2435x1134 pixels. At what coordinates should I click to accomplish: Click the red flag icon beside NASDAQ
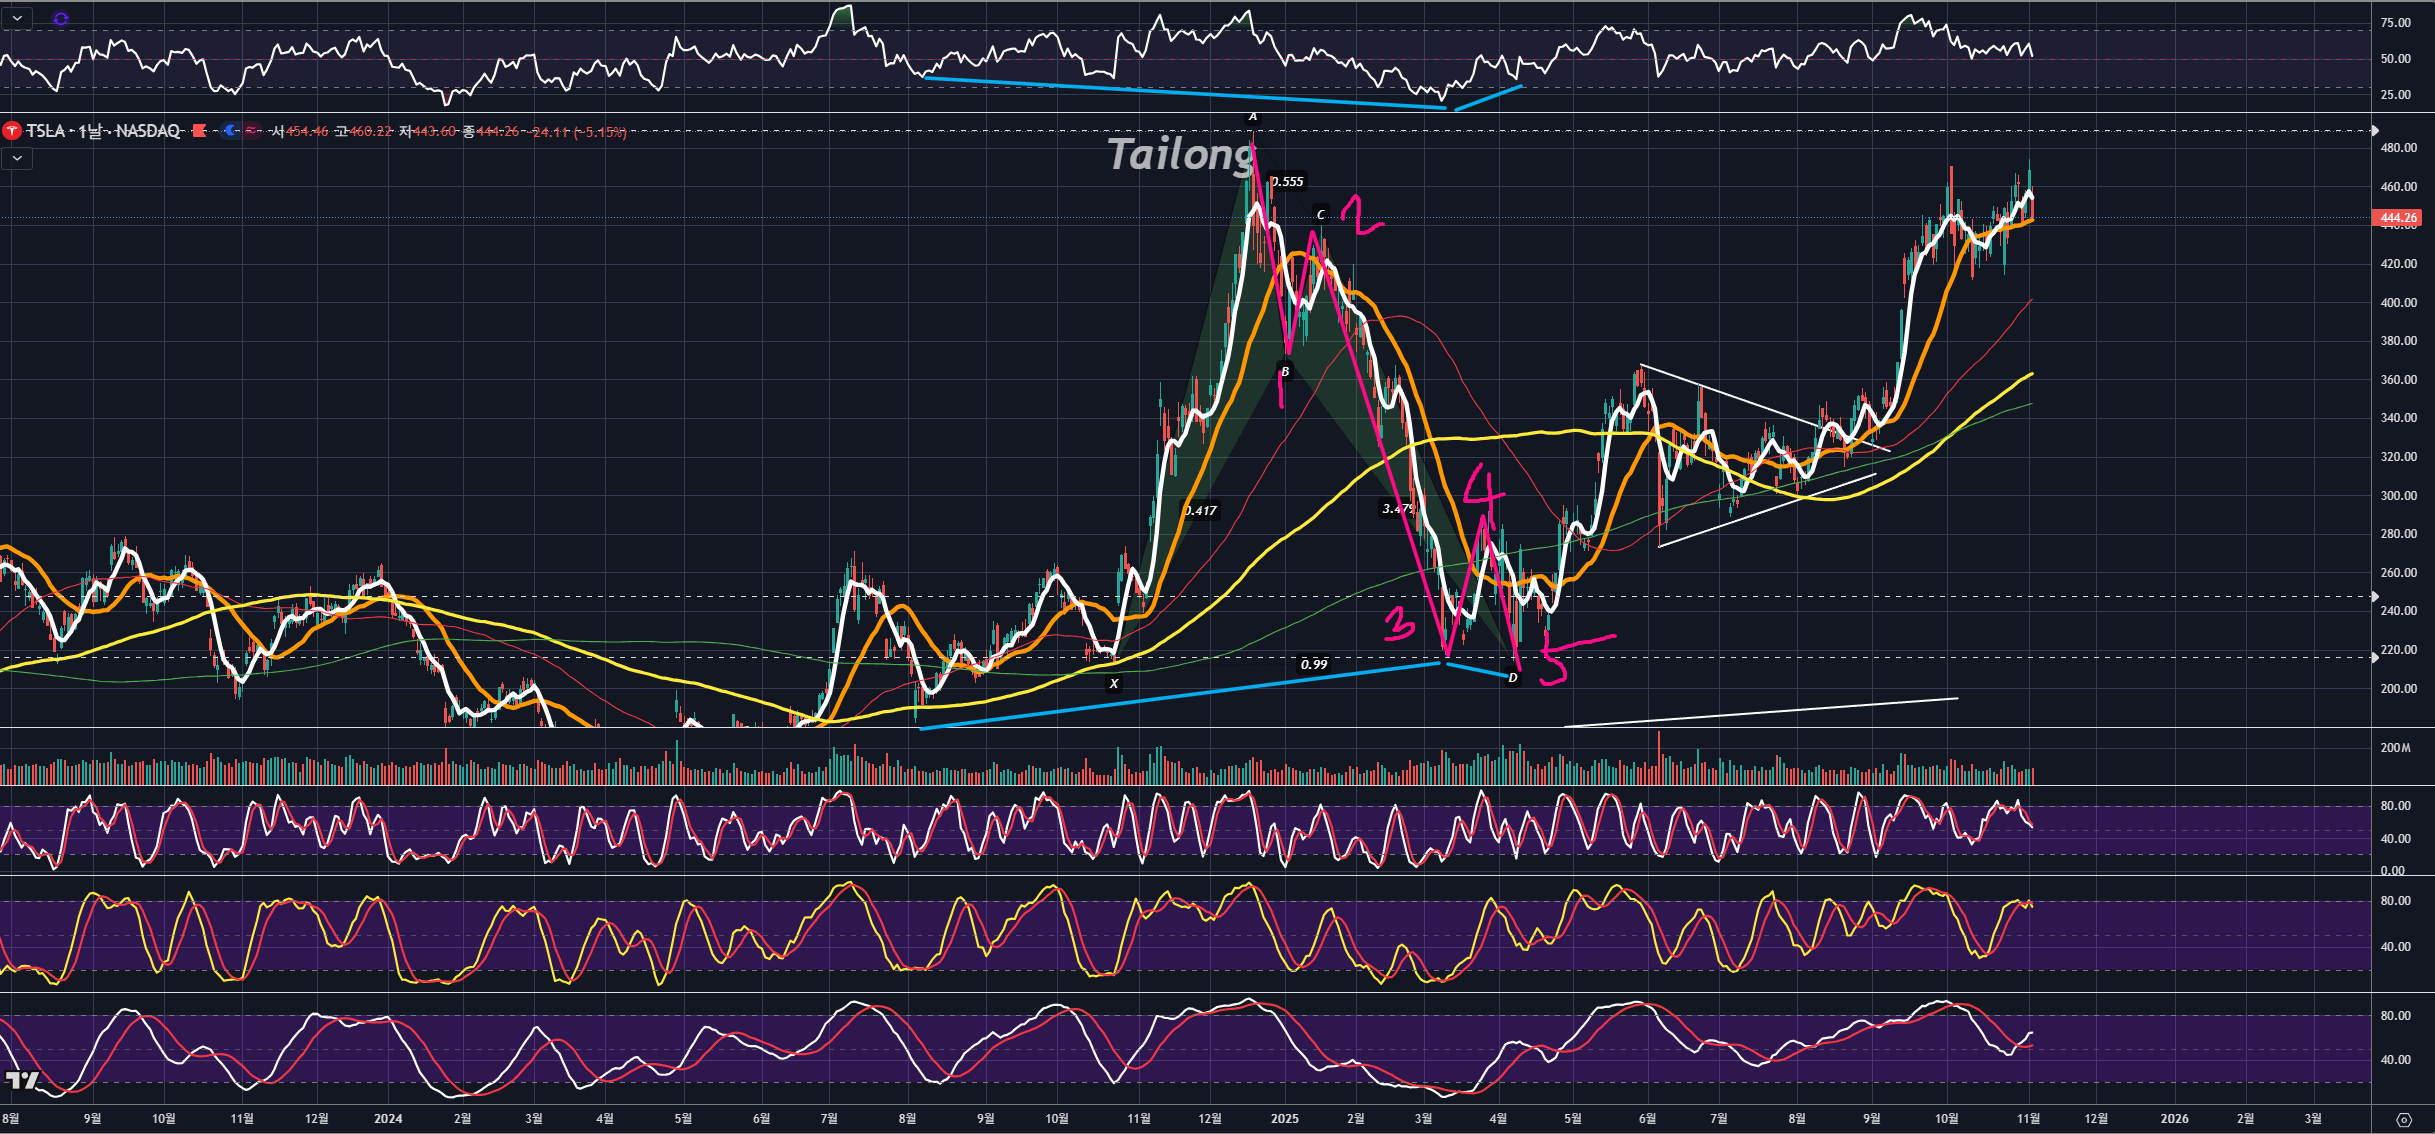tap(199, 131)
